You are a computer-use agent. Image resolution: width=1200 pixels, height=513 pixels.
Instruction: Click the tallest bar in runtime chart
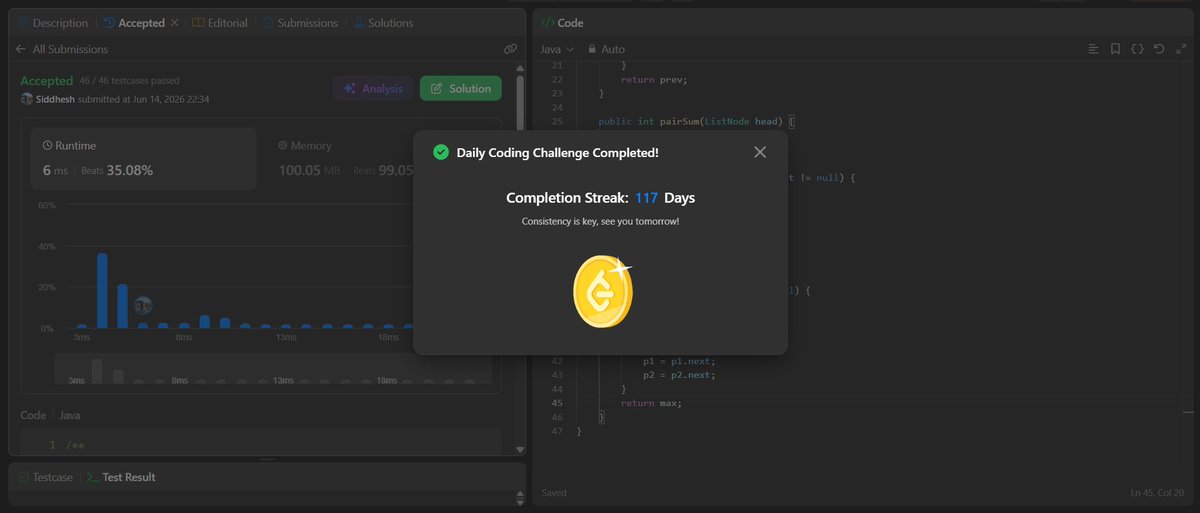(x=102, y=291)
